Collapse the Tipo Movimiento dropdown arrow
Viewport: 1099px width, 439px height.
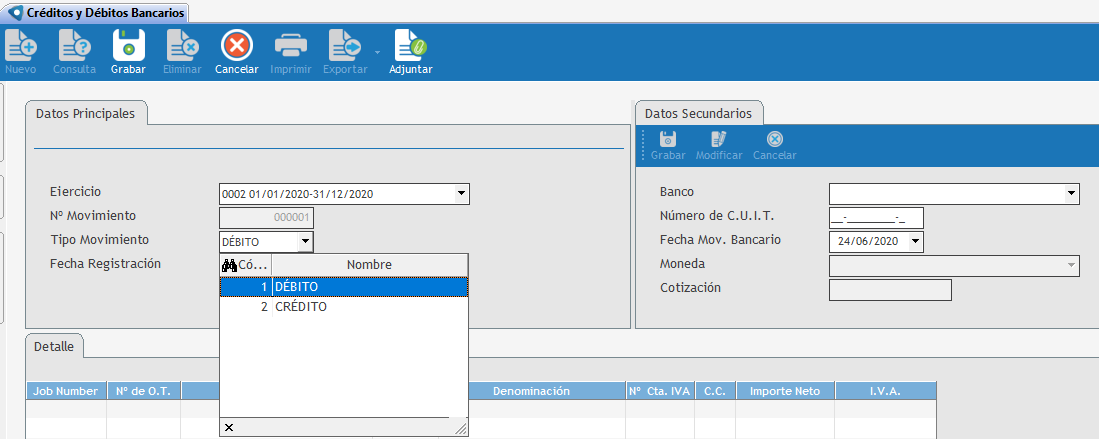[x=305, y=242]
